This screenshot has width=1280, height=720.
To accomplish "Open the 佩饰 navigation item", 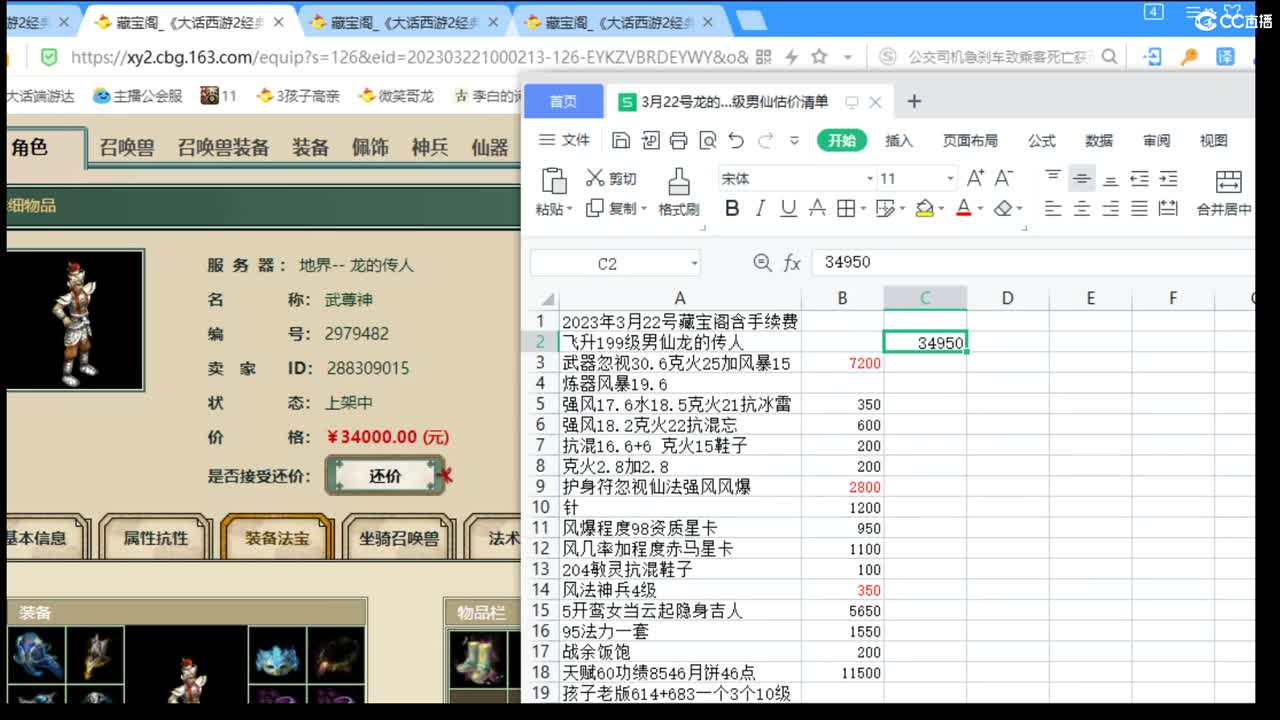I will [370, 148].
